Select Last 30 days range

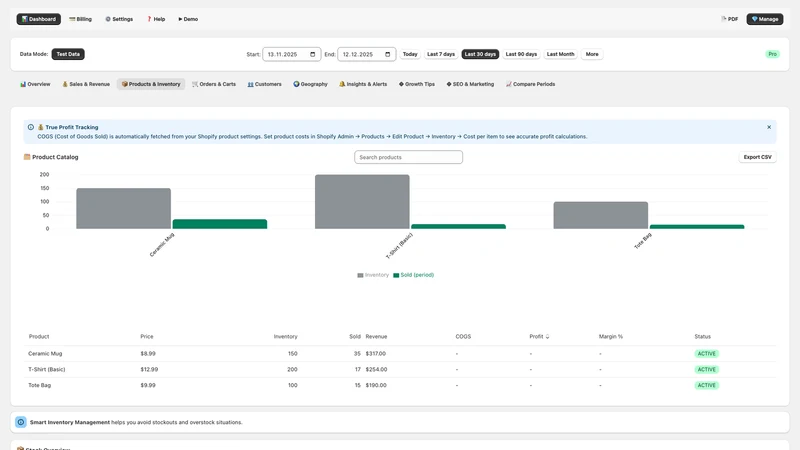[x=480, y=54]
